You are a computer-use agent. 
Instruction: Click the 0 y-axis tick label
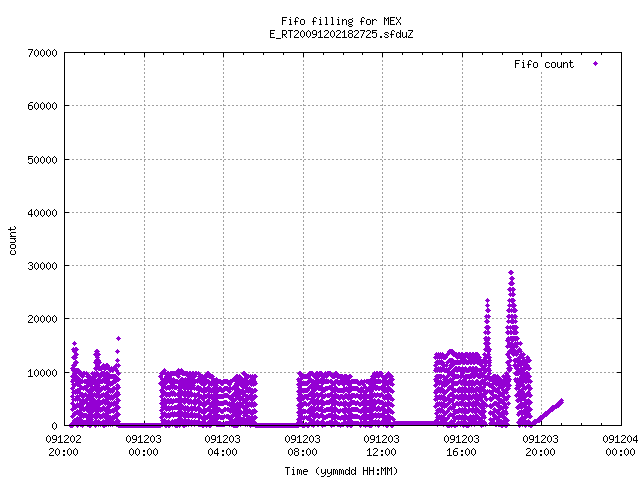pos(54,426)
